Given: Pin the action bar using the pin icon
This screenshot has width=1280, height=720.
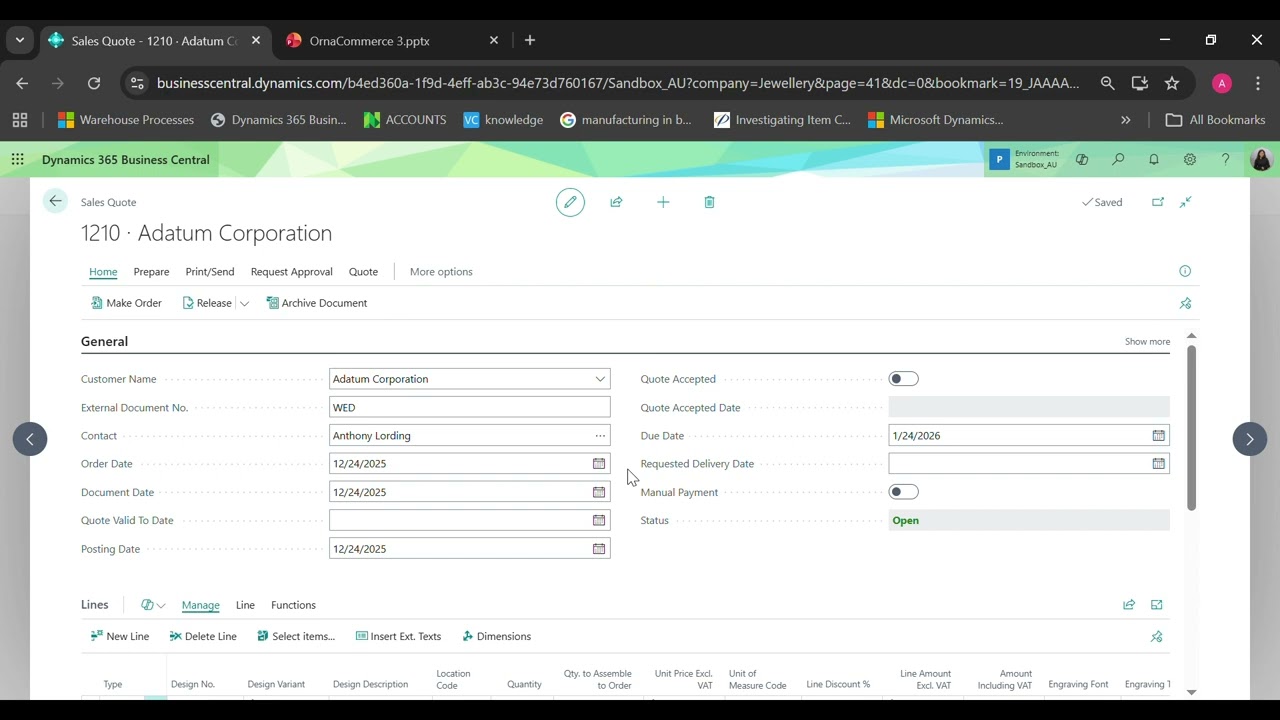Looking at the screenshot, I should tap(1185, 303).
